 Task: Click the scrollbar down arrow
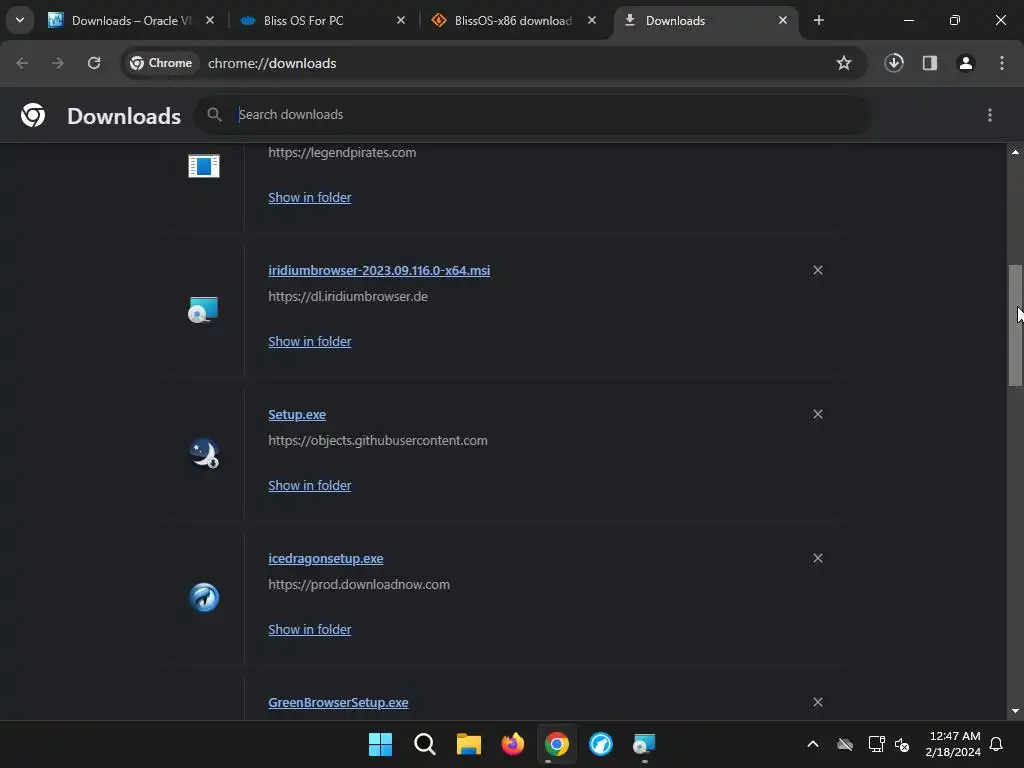[x=1016, y=711]
